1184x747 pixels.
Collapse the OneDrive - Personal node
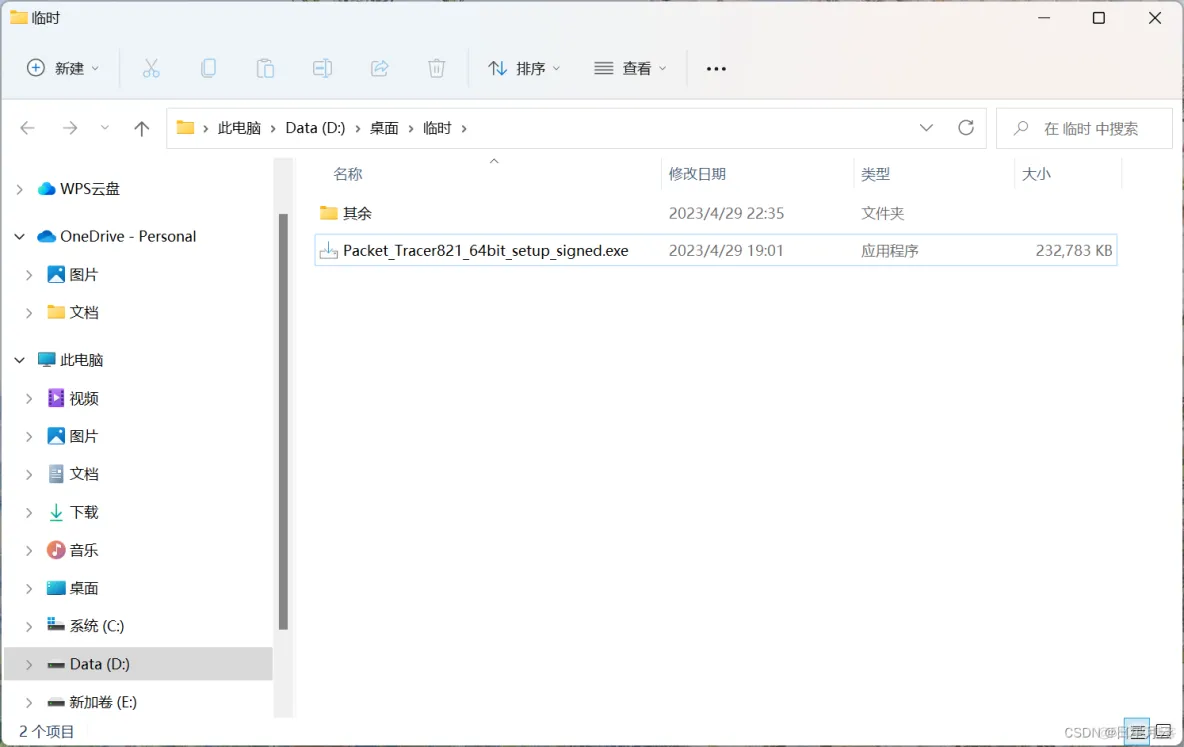tap(20, 236)
